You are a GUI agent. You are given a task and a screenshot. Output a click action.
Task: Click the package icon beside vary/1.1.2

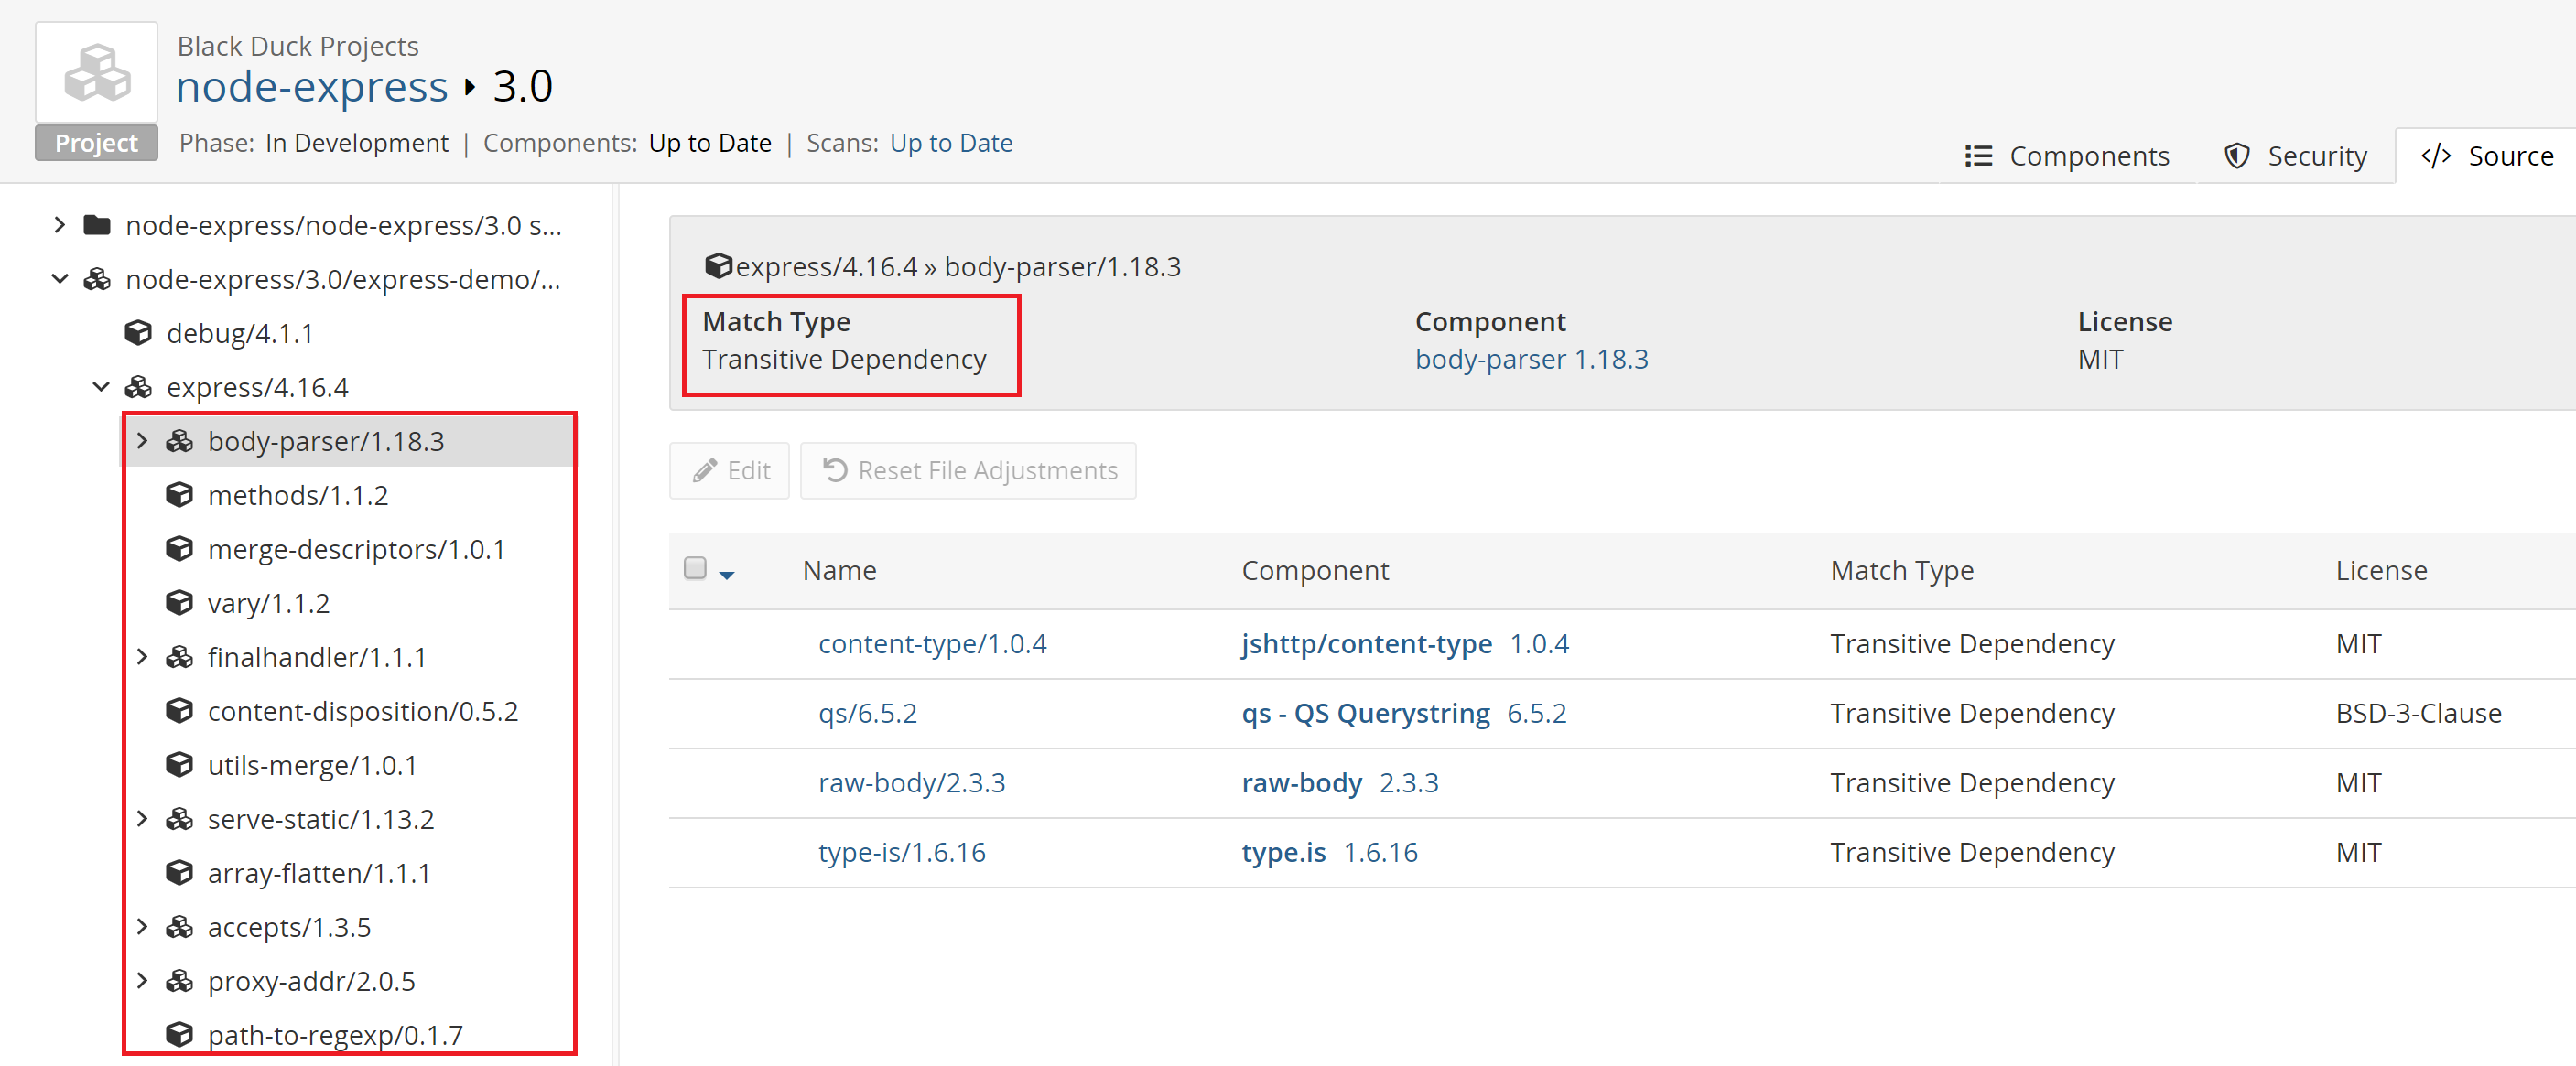179,603
